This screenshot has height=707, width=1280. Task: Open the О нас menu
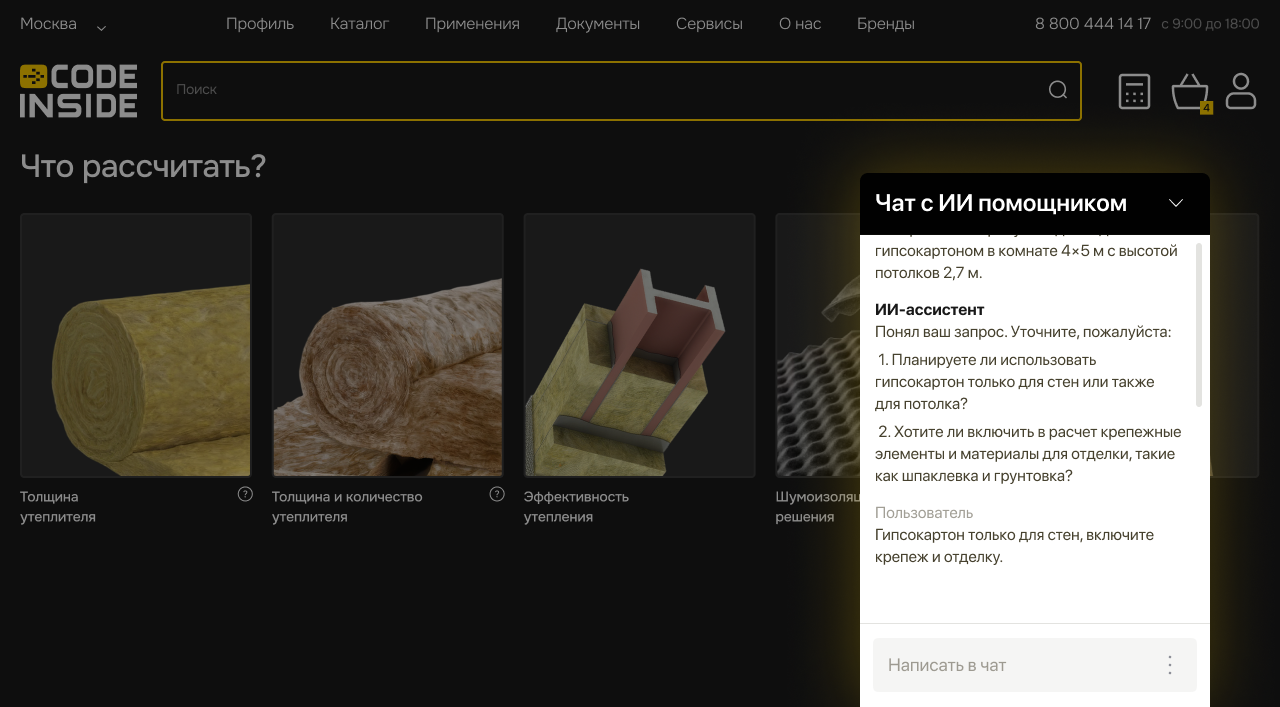[x=800, y=24]
